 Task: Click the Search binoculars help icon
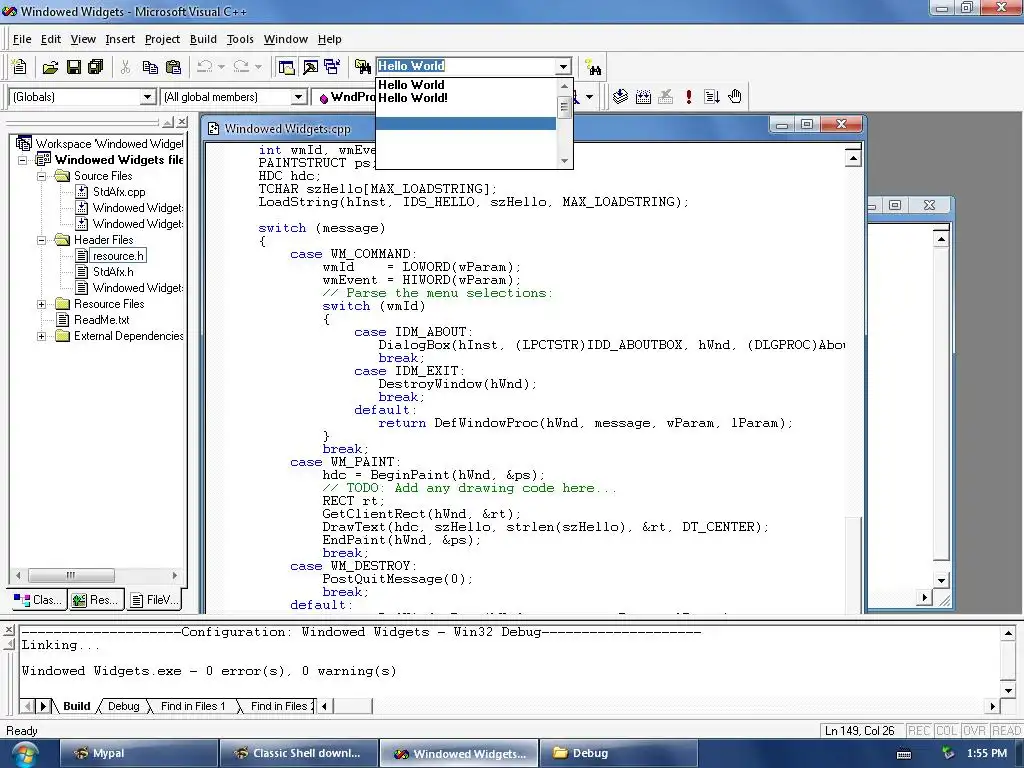tap(592, 67)
